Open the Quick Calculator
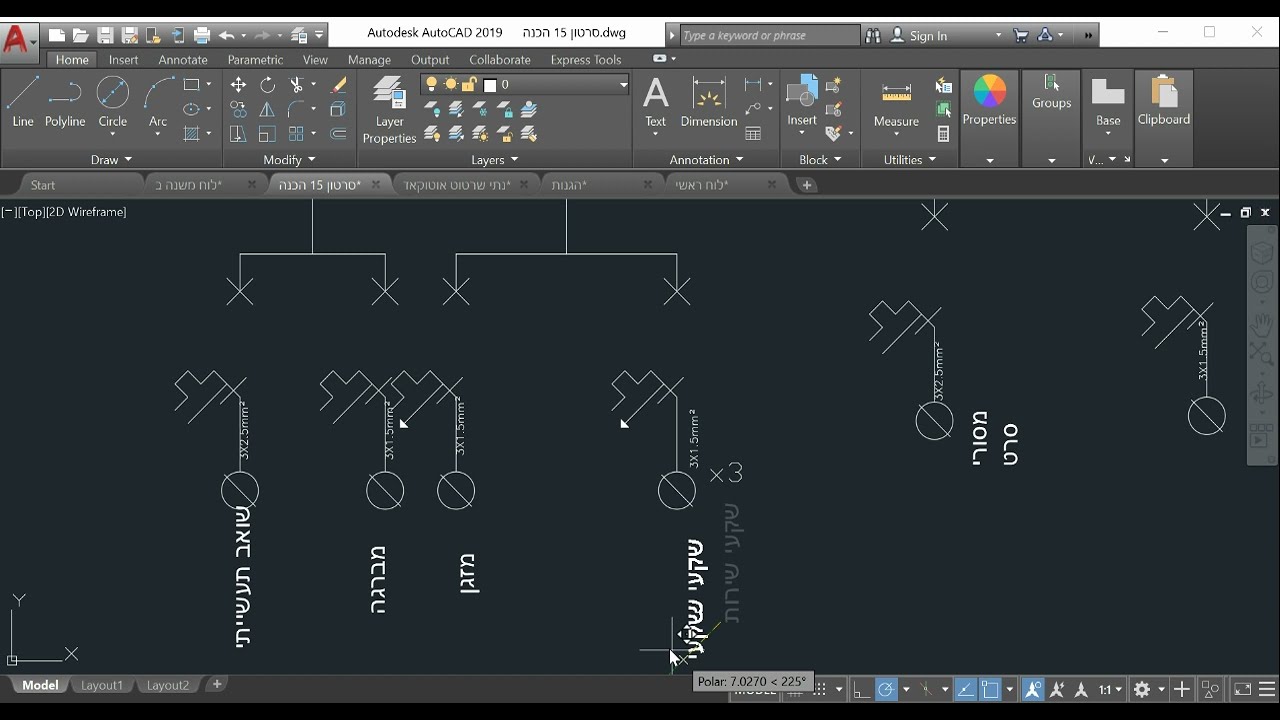Viewport: 1280px width, 720px height. click(x=943, y=134)
